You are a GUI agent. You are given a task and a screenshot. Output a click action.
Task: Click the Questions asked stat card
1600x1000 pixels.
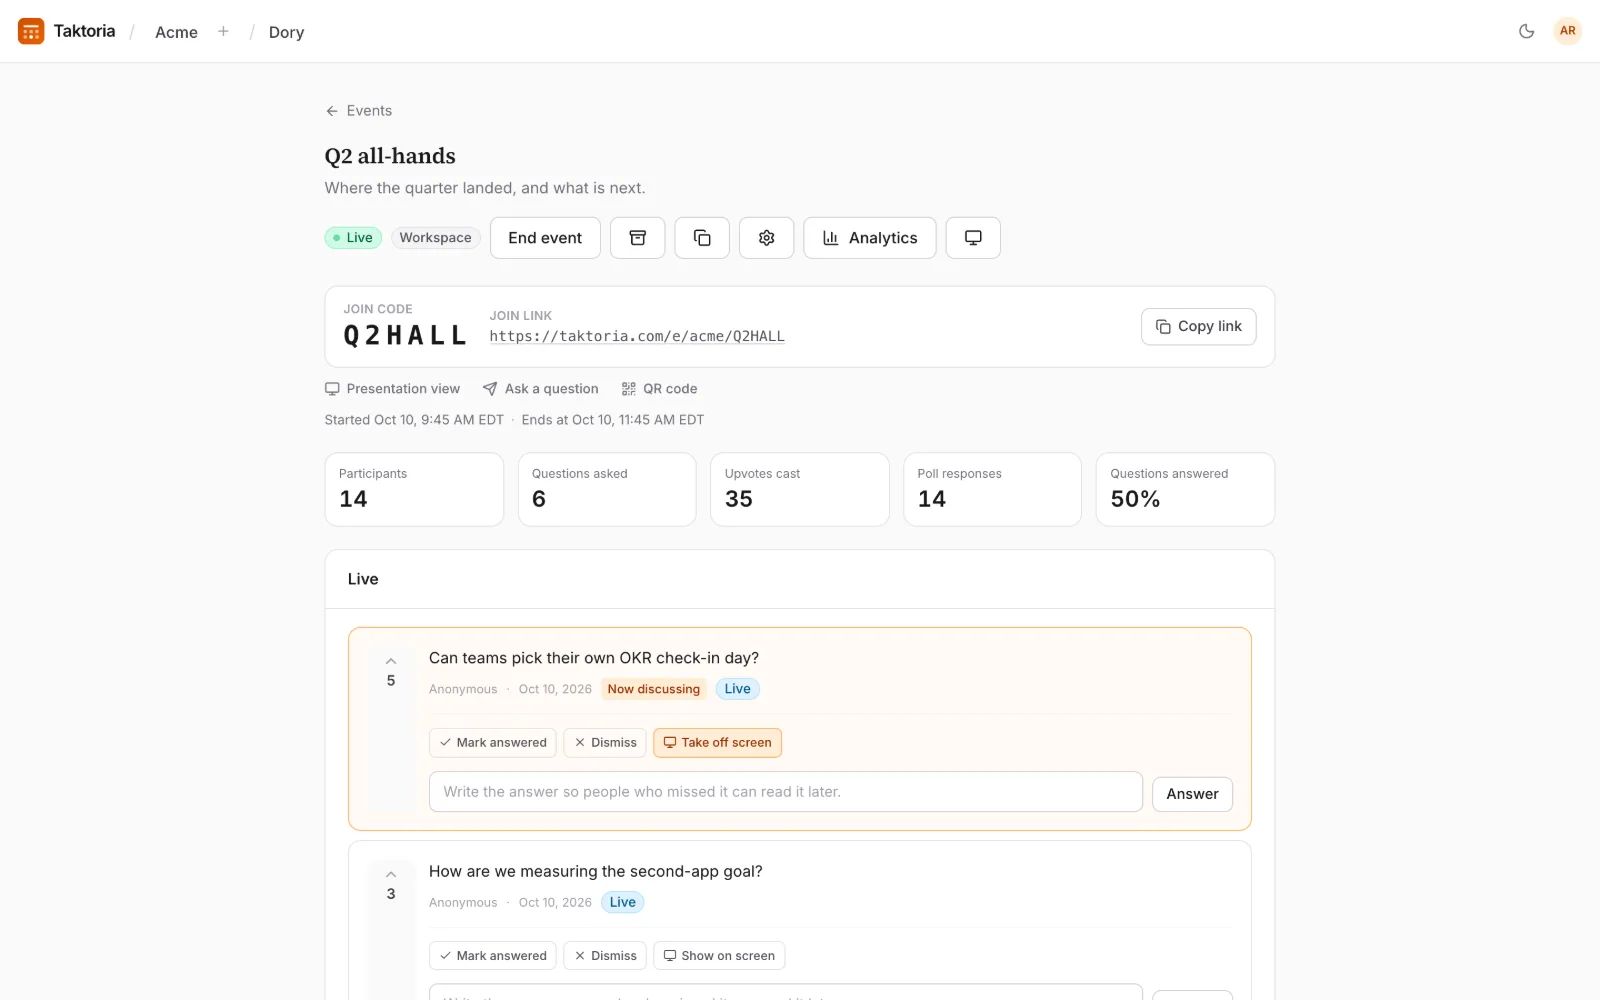(x=607, y=489)
